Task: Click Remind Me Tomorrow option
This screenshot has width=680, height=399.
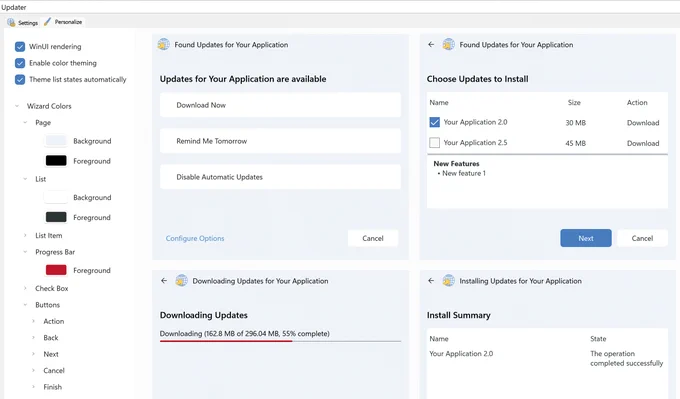Action: [280, 141]
